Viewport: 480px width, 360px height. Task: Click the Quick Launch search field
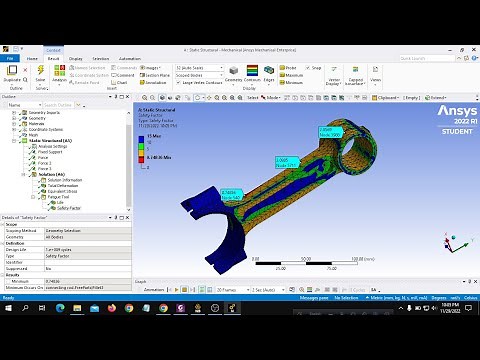(x=427, y=58)
